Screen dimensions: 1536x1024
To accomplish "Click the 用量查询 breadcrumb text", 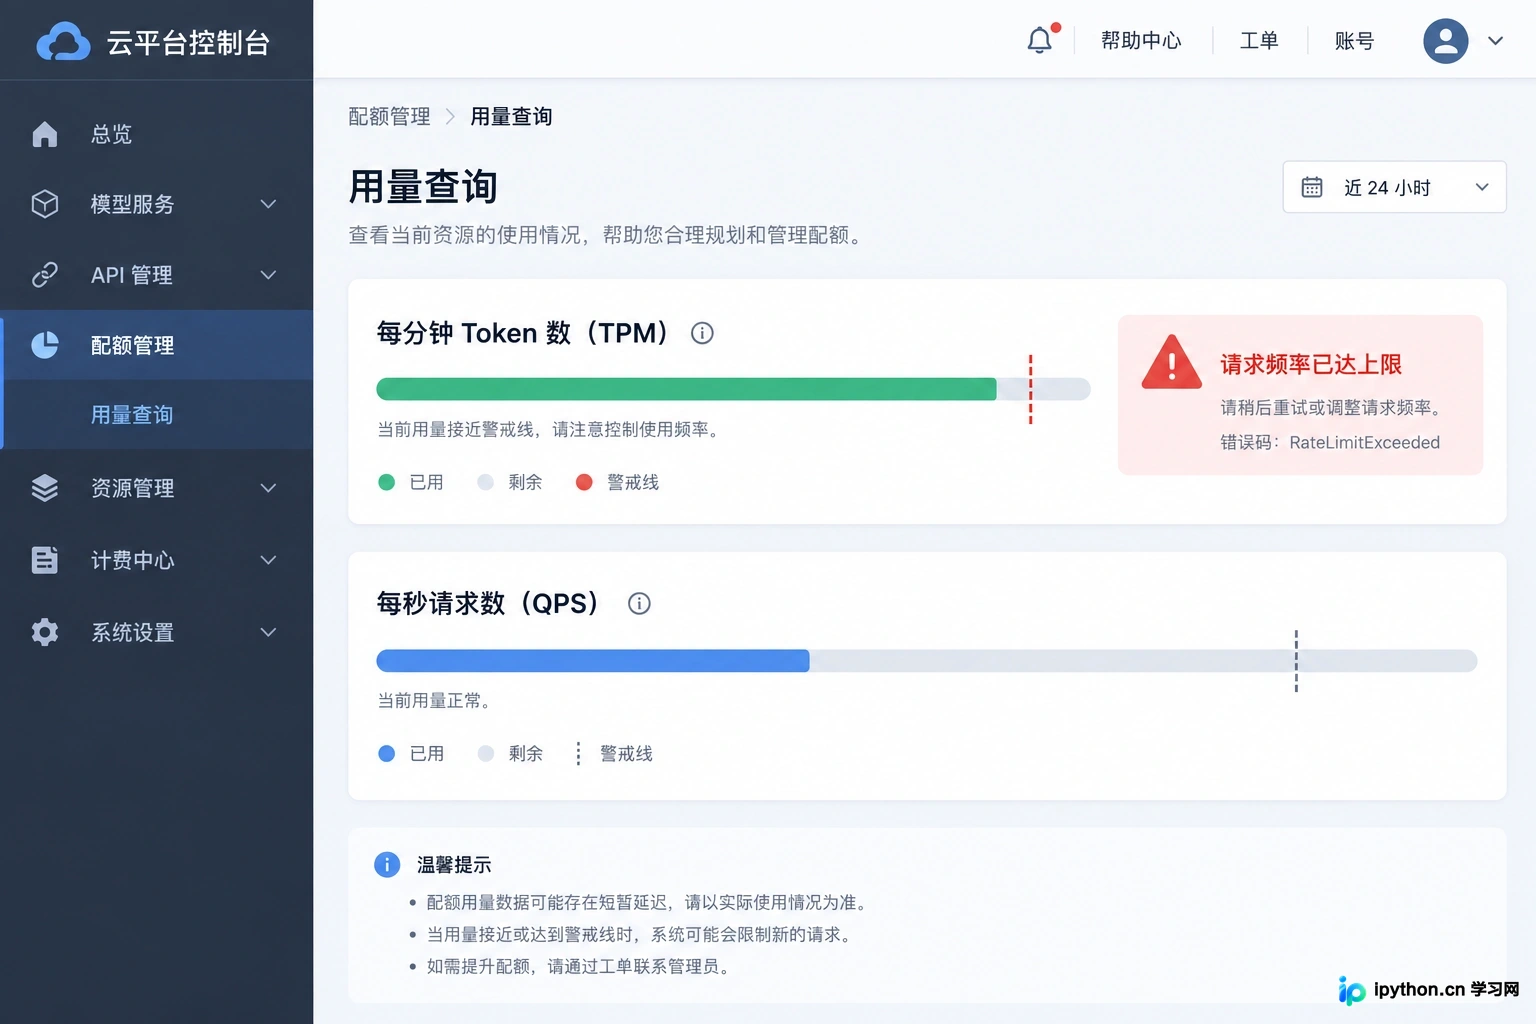I will [x=511, y=117].
